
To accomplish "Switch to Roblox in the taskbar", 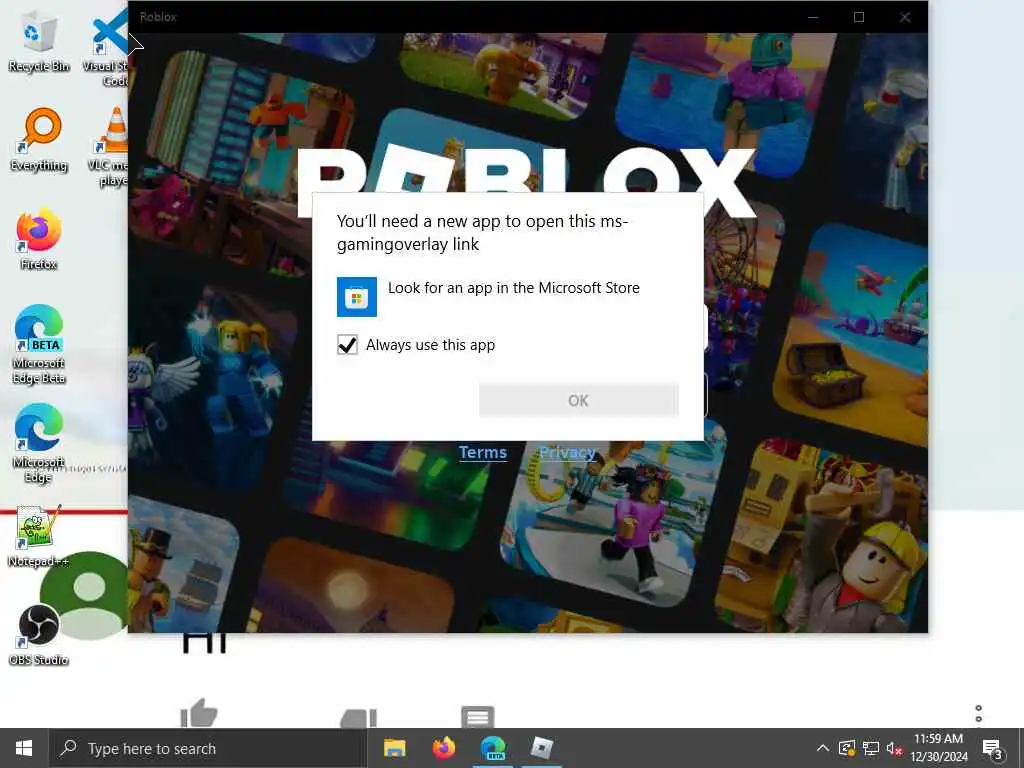I will (542, 748).
